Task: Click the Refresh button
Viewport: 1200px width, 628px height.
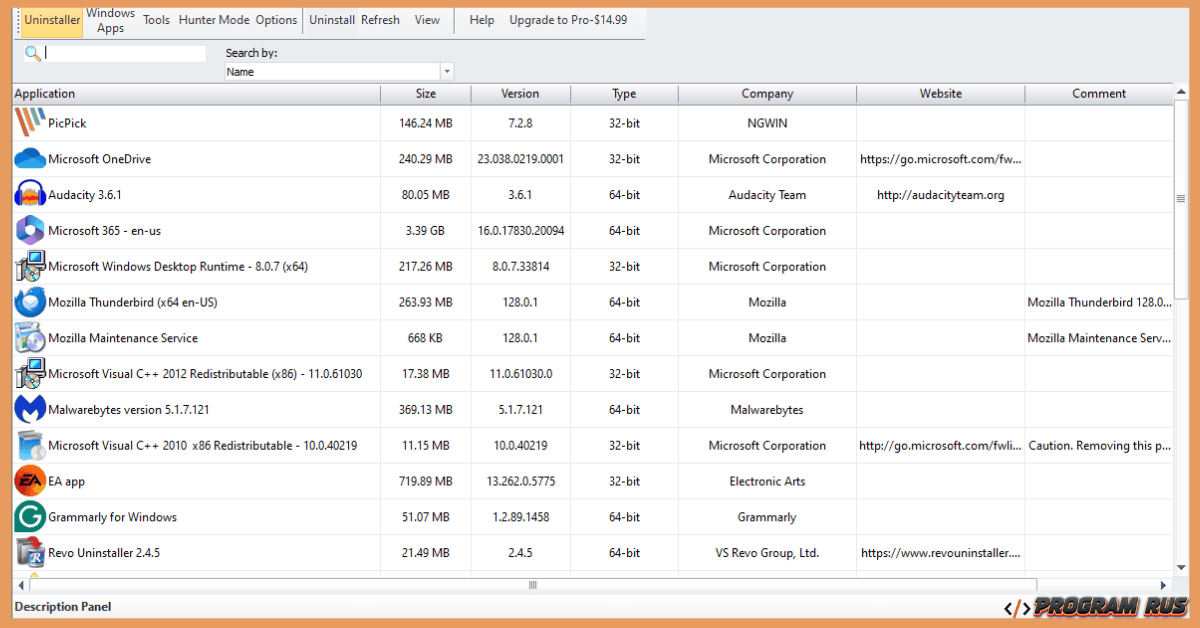Action: tap(380, 19)
